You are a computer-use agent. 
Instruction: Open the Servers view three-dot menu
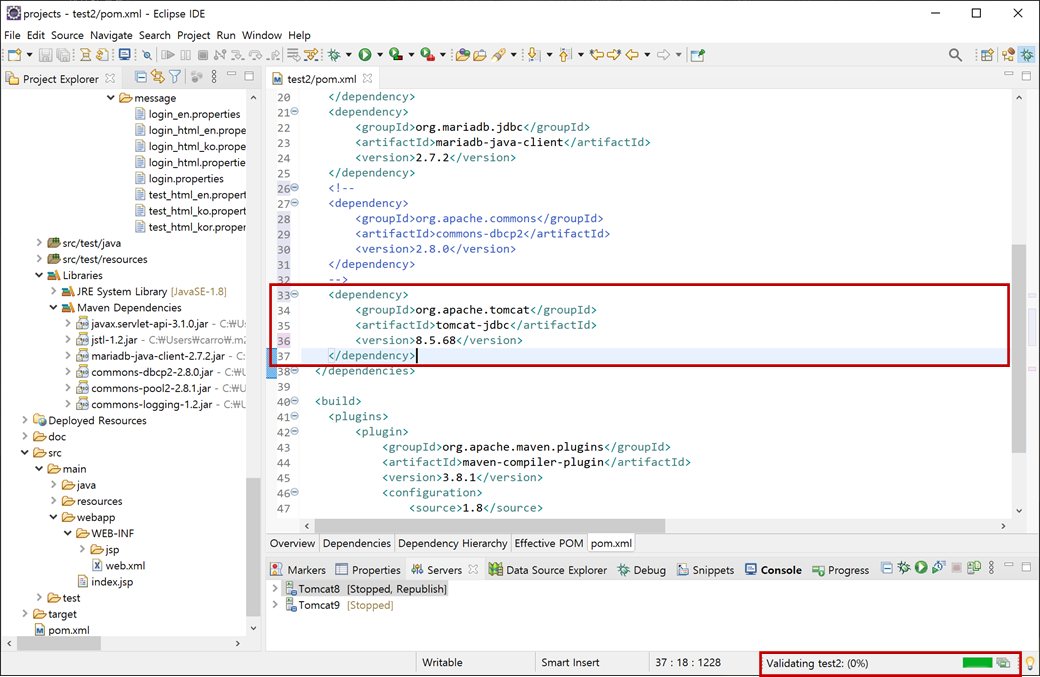pos(992,568)
